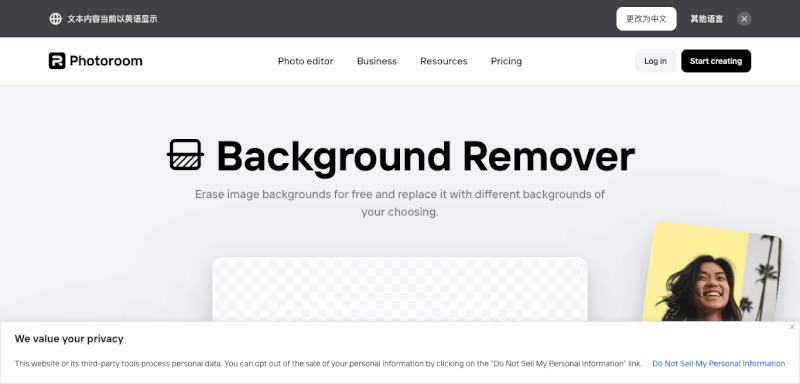
Task: Click the 'We value your privacy' heading
Action: pyautogui.click(x=69, y=339)
